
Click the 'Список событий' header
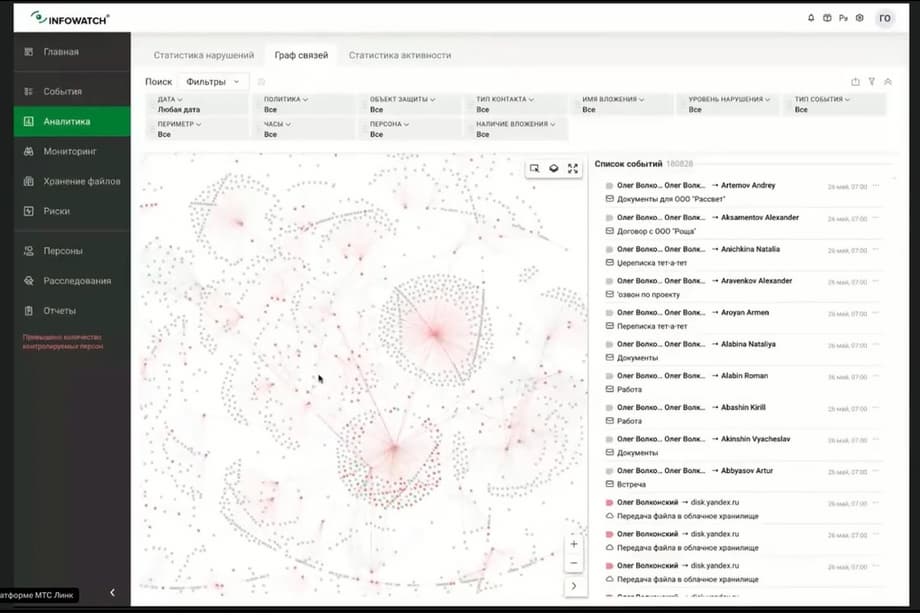pos(628,164)
